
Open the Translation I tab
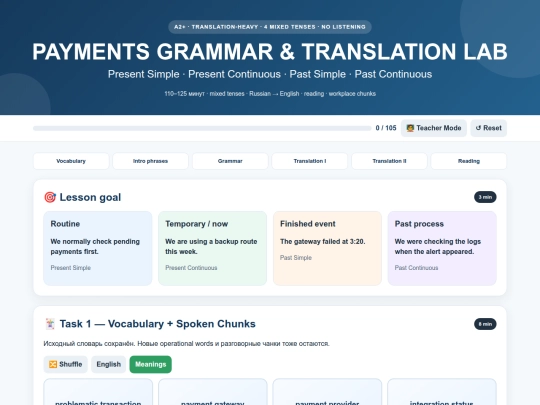[310, 161]
